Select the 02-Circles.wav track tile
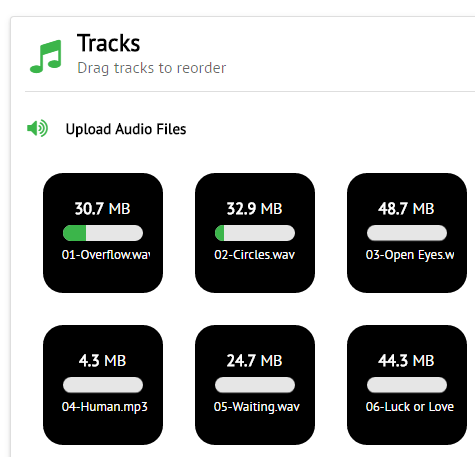This screenshot has height=457, width=475. coord(255,233)
